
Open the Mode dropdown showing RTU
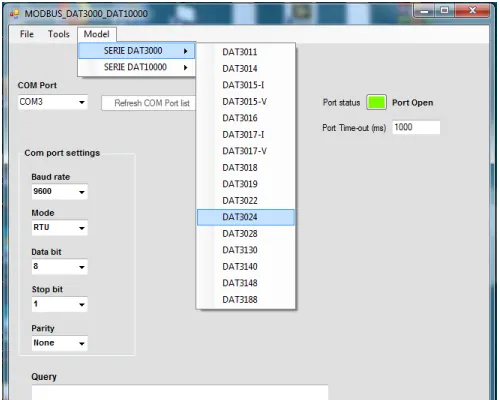[x=60, y=228]
